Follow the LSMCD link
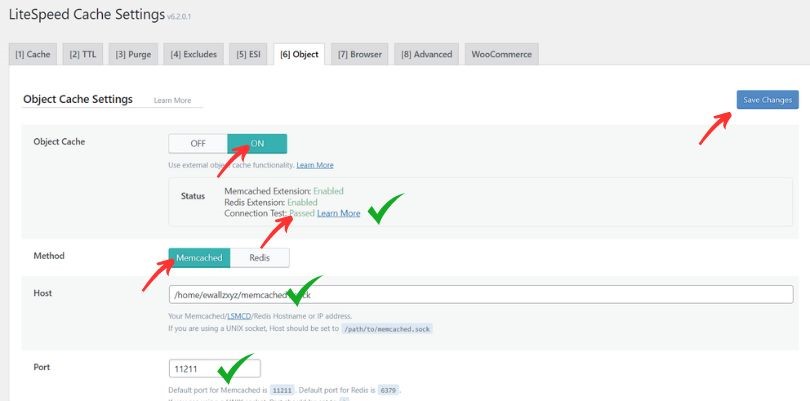This screenshot has height=401, width=810. 239,316
